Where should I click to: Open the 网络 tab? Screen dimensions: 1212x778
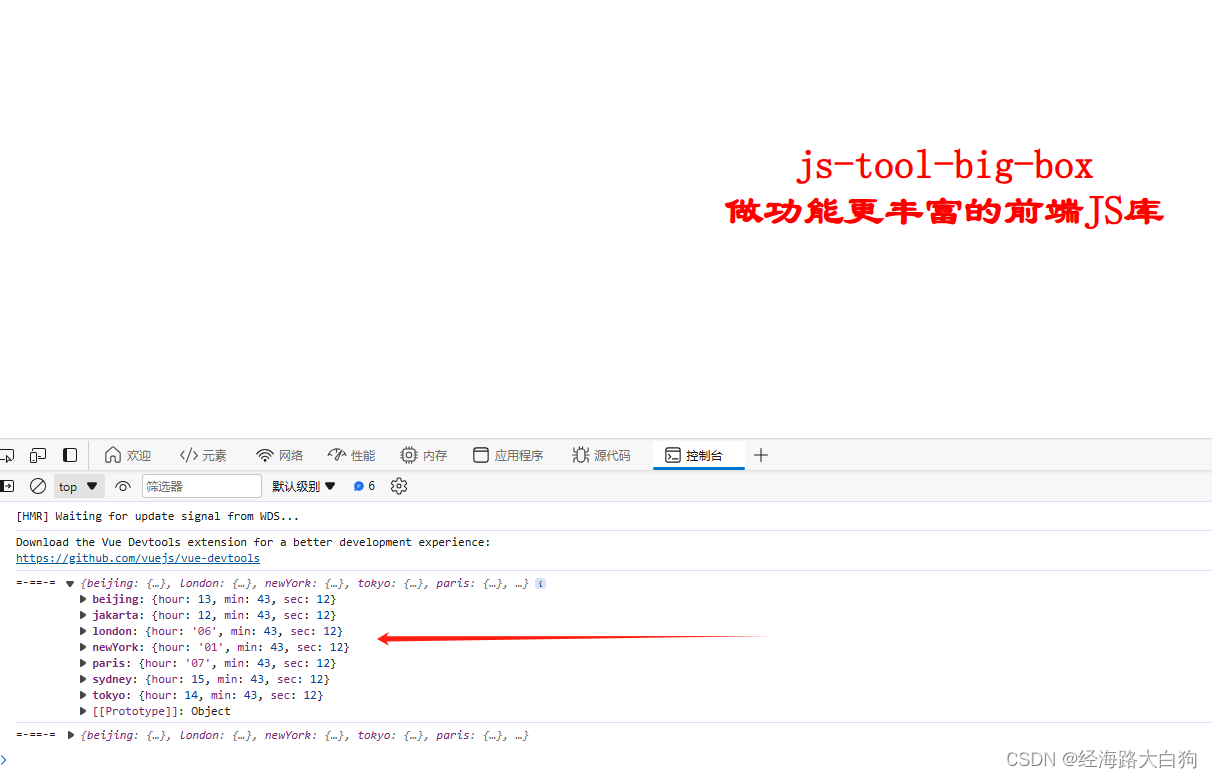[x=280, y=455]
